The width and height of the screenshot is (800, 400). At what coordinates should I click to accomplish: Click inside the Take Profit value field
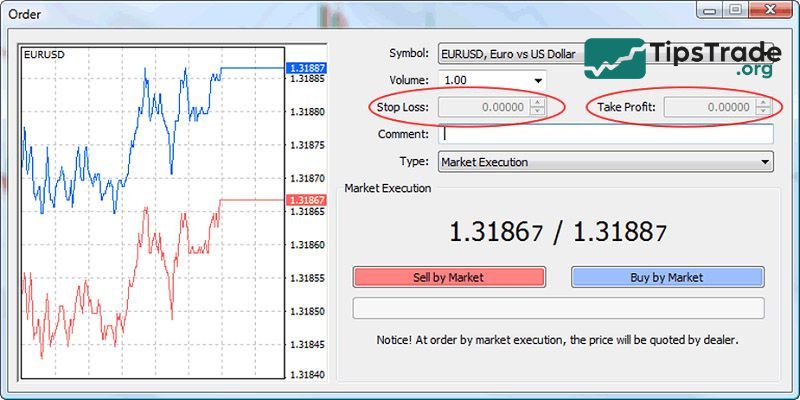708,107
